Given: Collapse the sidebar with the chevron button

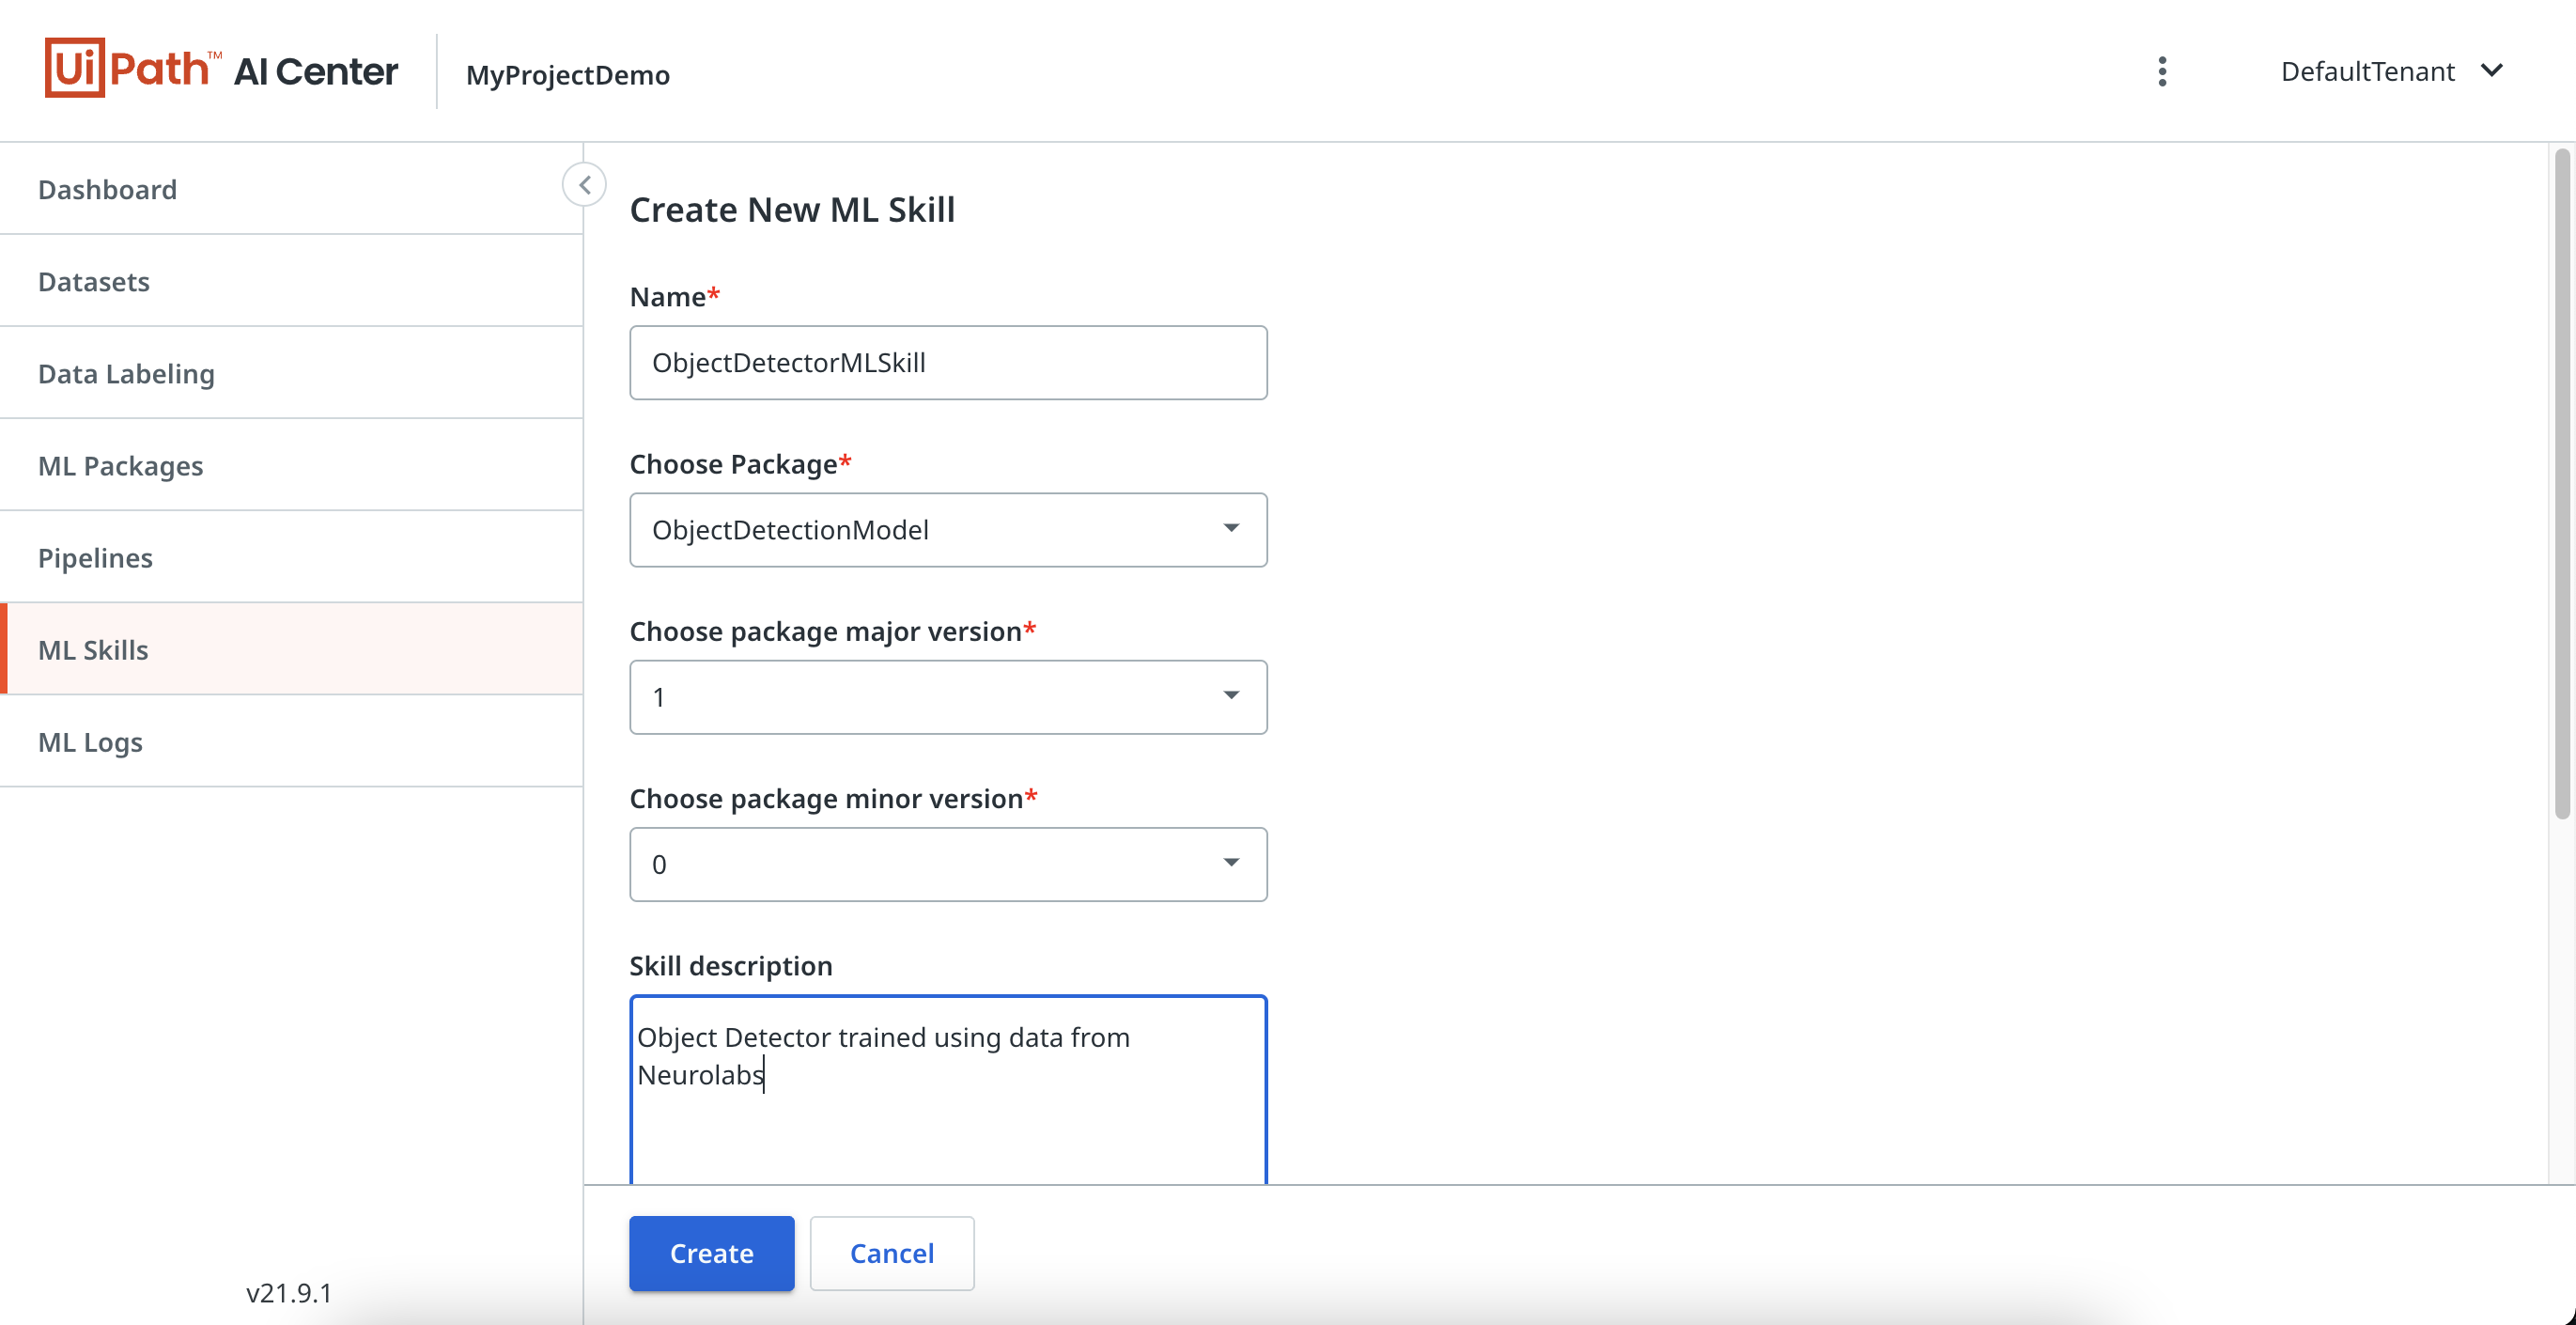Looking at the screenshot, I should (584, 185).
